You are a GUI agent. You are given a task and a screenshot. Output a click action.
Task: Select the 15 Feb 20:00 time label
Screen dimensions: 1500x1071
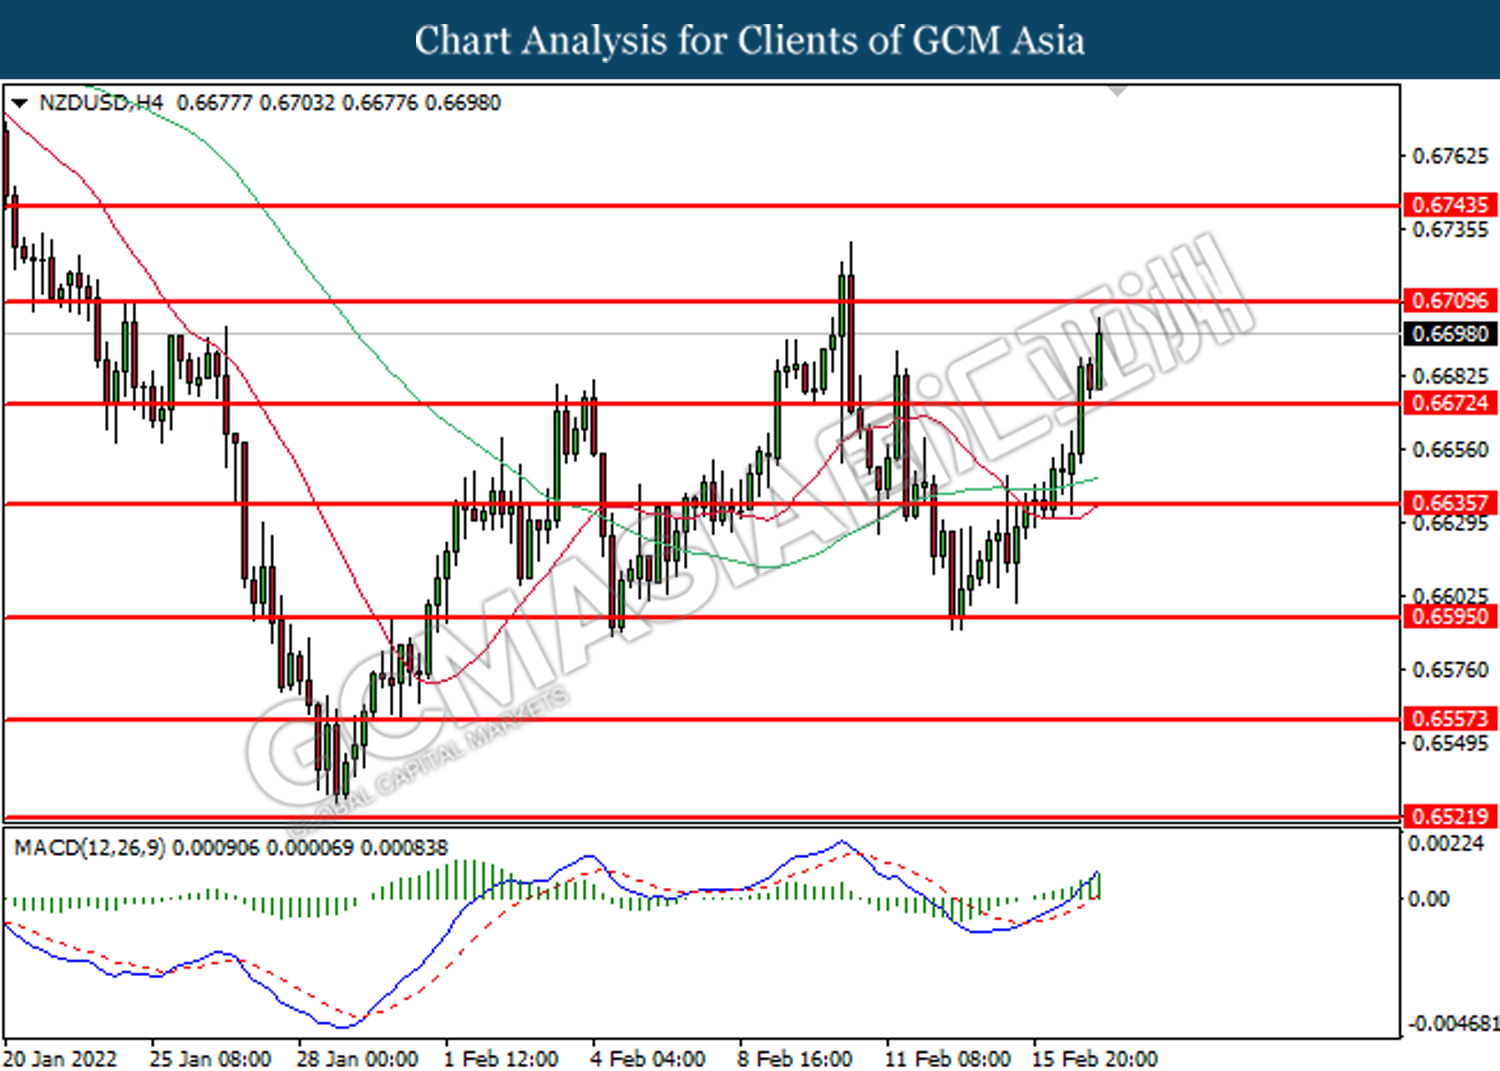click(x=1095, y=1058)
